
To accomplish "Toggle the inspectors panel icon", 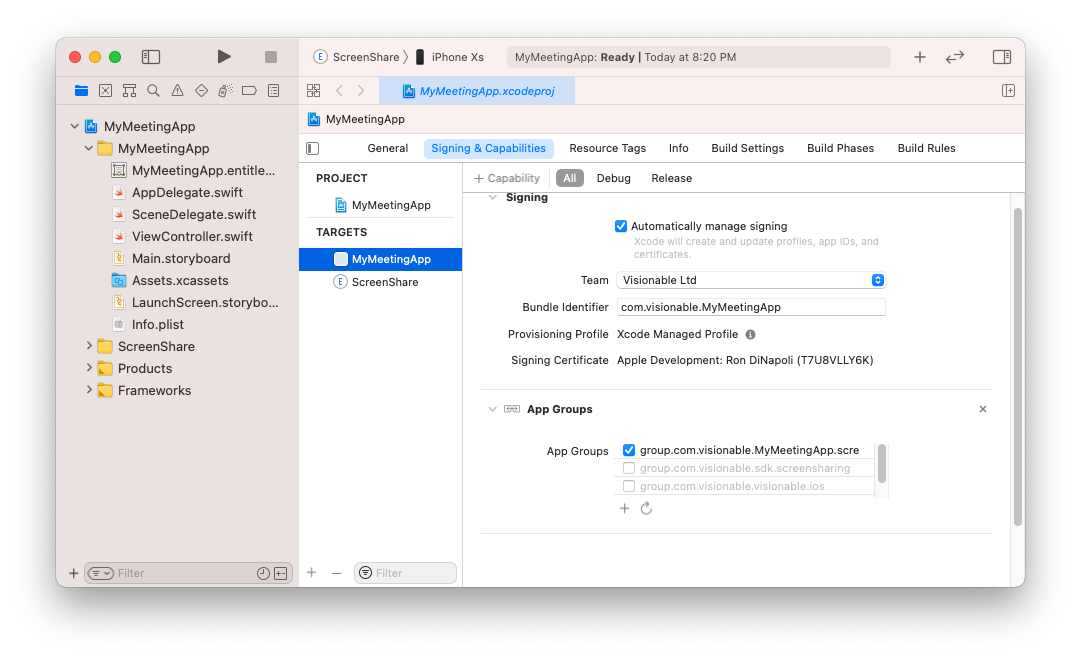I will point(1002,57).
